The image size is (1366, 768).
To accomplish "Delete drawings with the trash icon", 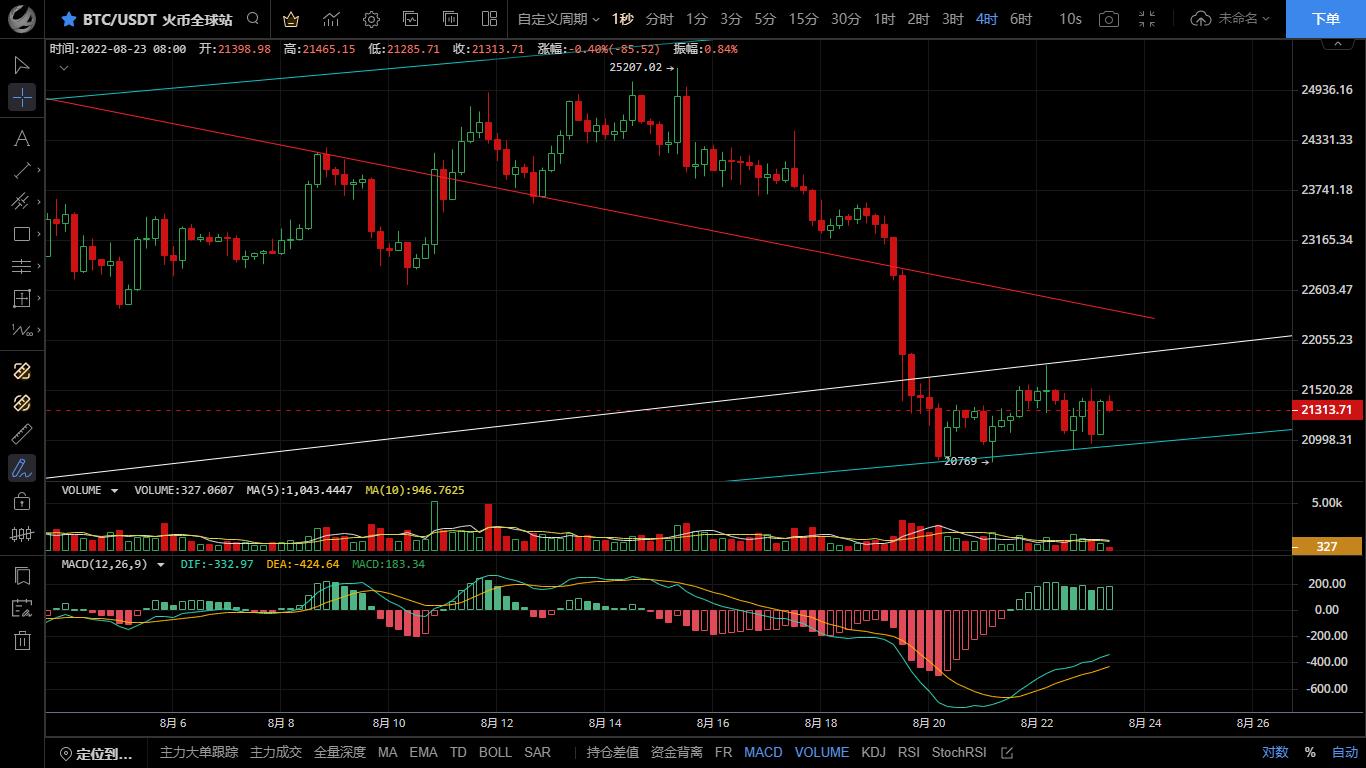I will [x=21, y=641].
